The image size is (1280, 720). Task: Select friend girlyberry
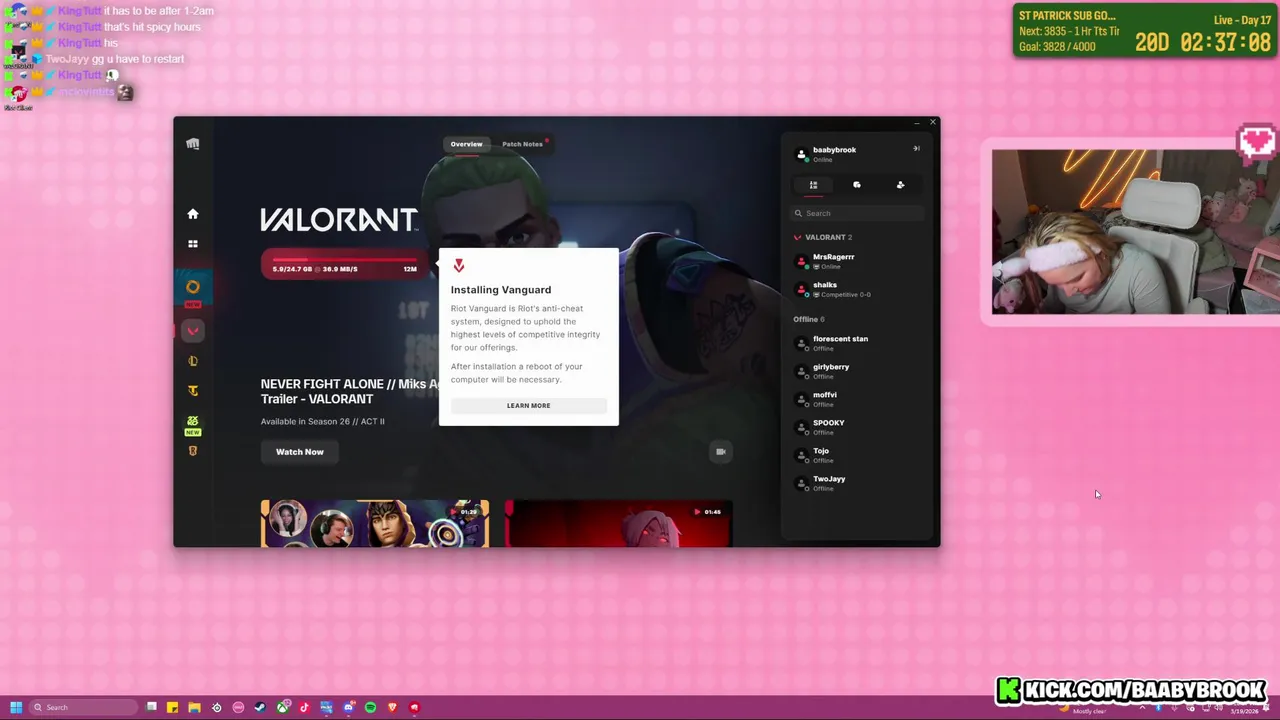[x=858, y=371]
